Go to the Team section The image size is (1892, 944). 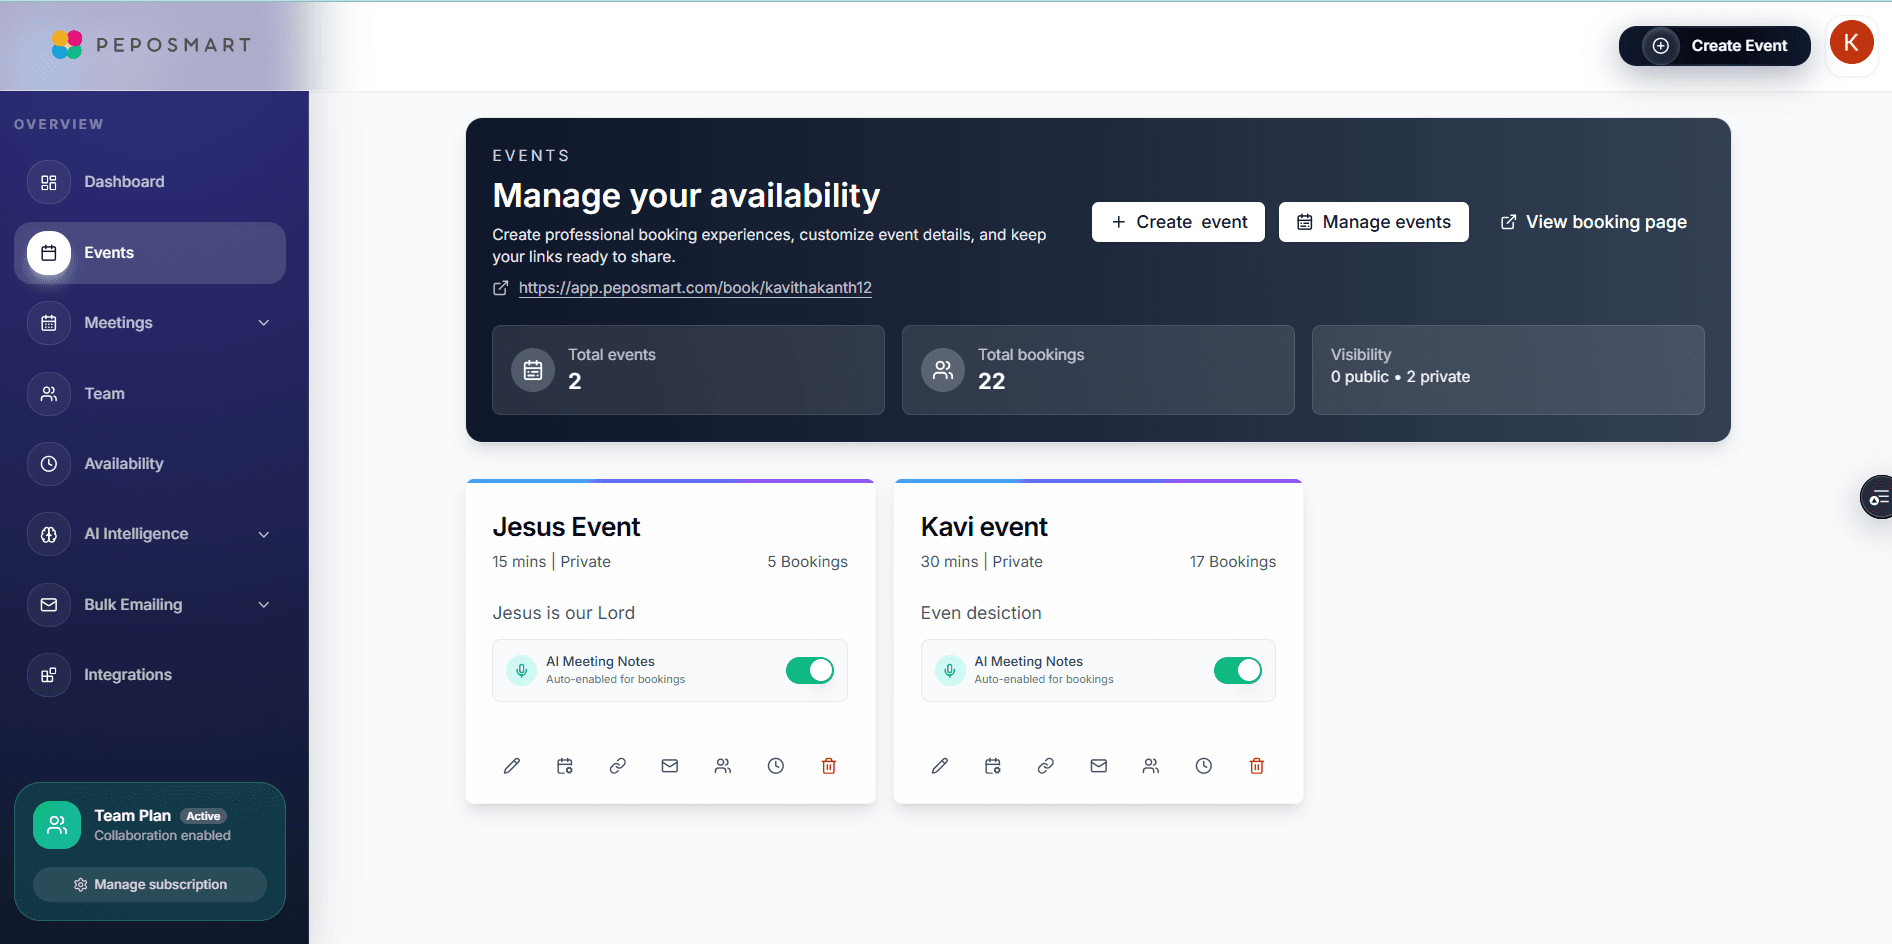[x=150, y=394]
